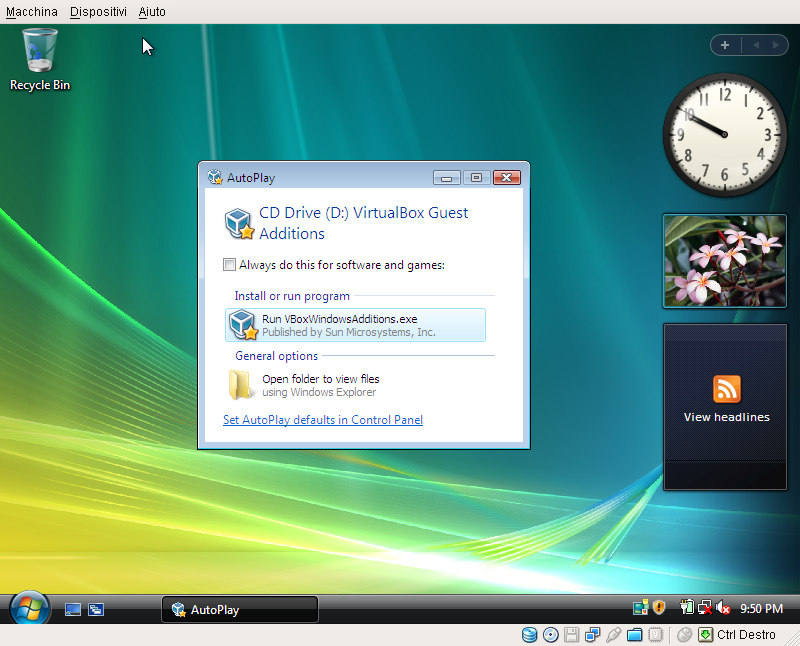Image resolution: width=800 pixels, height=646 pixels.
Task: Click Show Desktop in Quick Launch
Action: pyautogui.click(x=73, y=609)
